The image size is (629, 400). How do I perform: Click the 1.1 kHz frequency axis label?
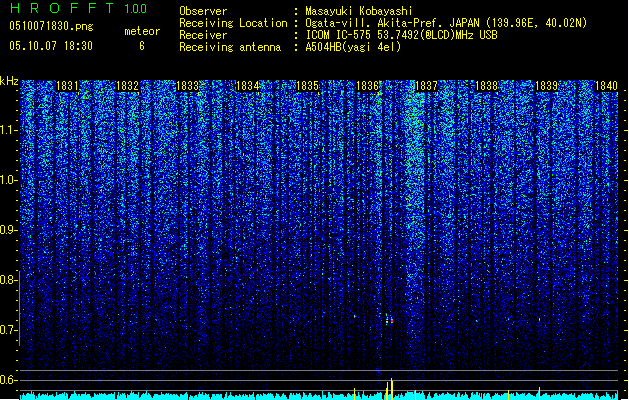[8, 130]
